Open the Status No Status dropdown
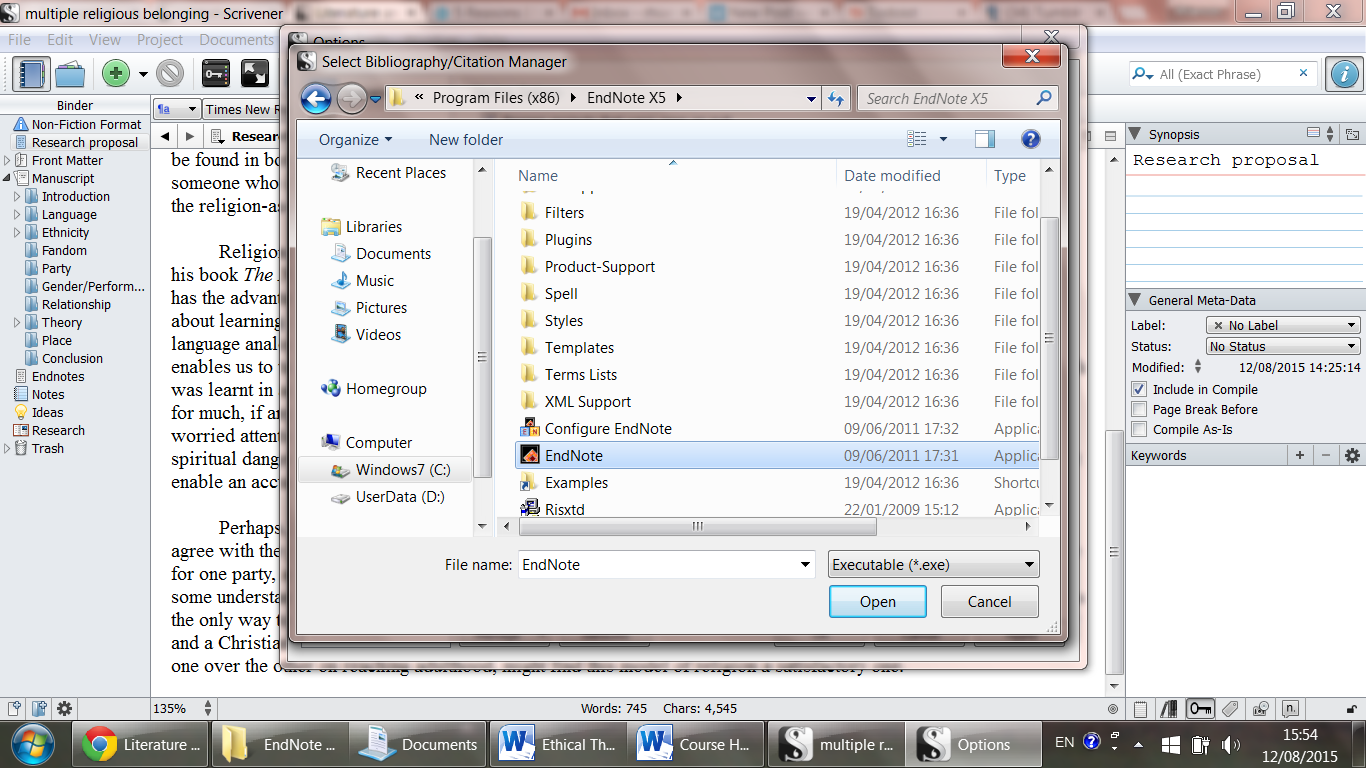 1283,346
